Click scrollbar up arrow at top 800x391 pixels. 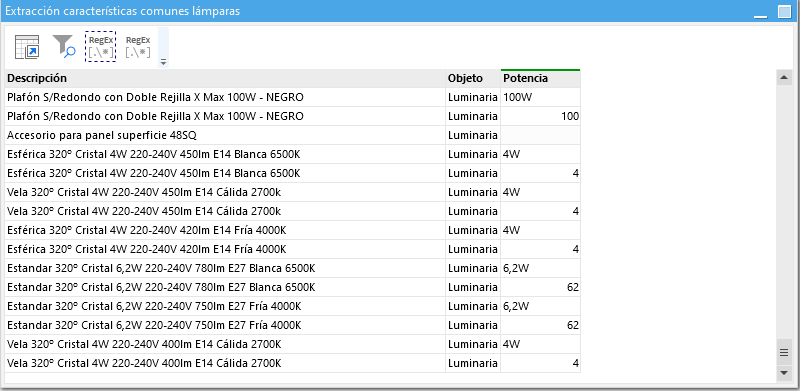[x=784, y=78]
